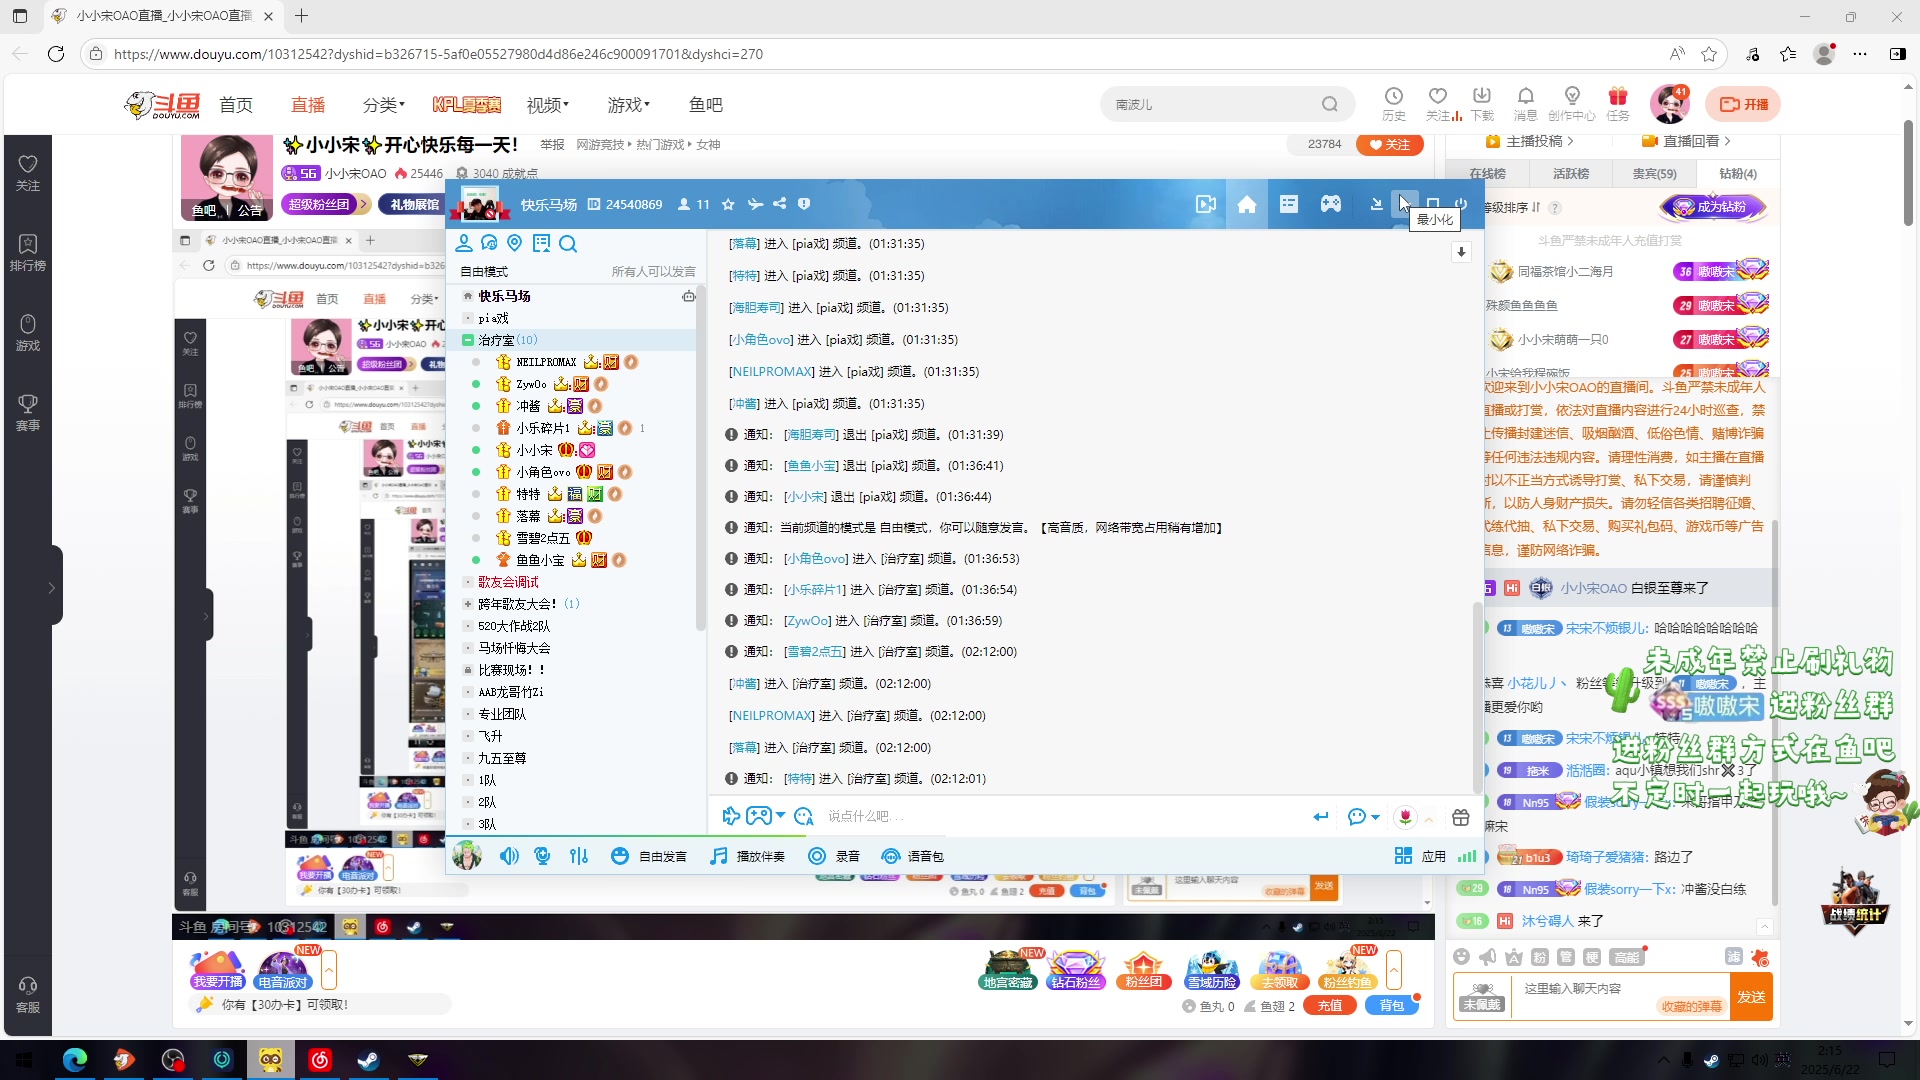Click the 充值 recharge button
1920x1080 pixels.
click(1330, 1006)
